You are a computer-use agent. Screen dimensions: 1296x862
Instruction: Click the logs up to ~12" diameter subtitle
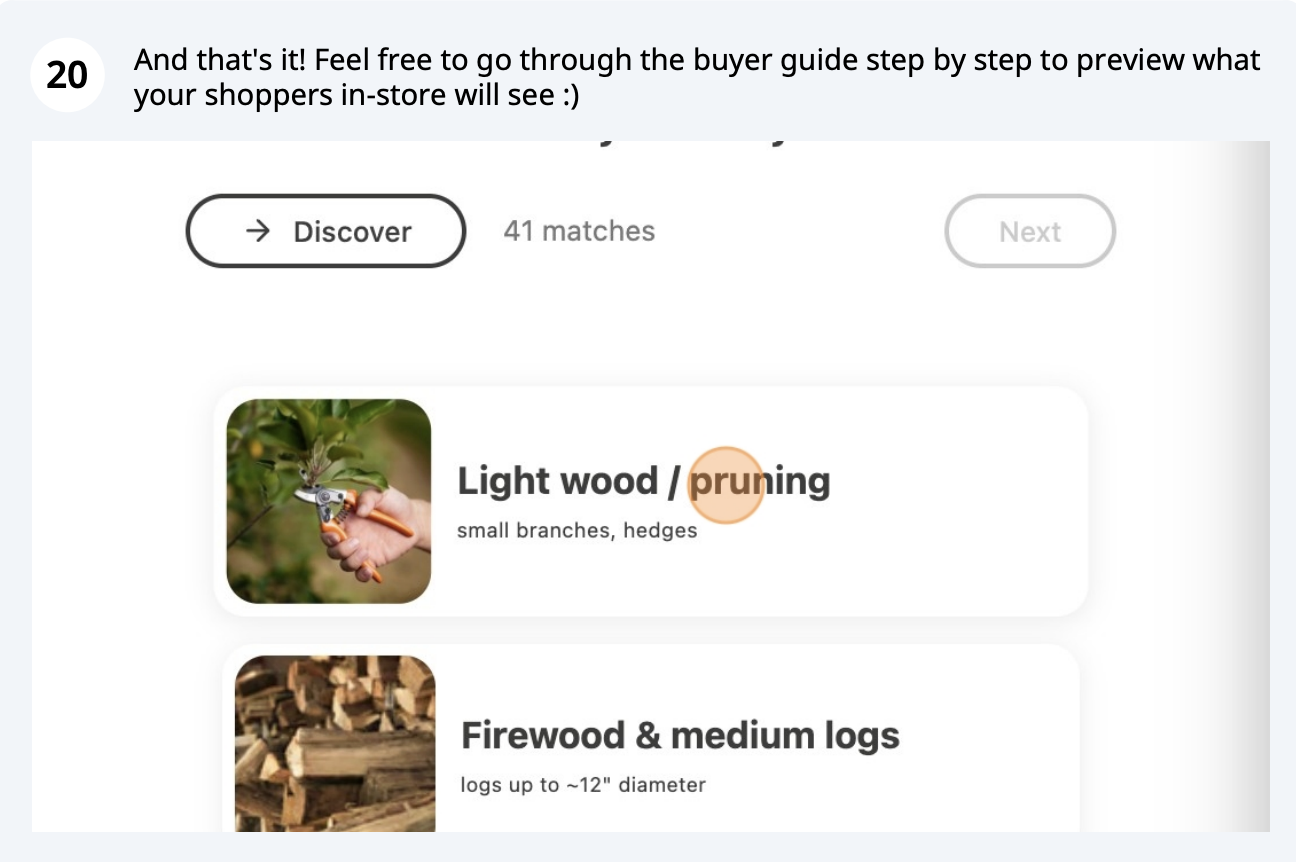point(583,785)
